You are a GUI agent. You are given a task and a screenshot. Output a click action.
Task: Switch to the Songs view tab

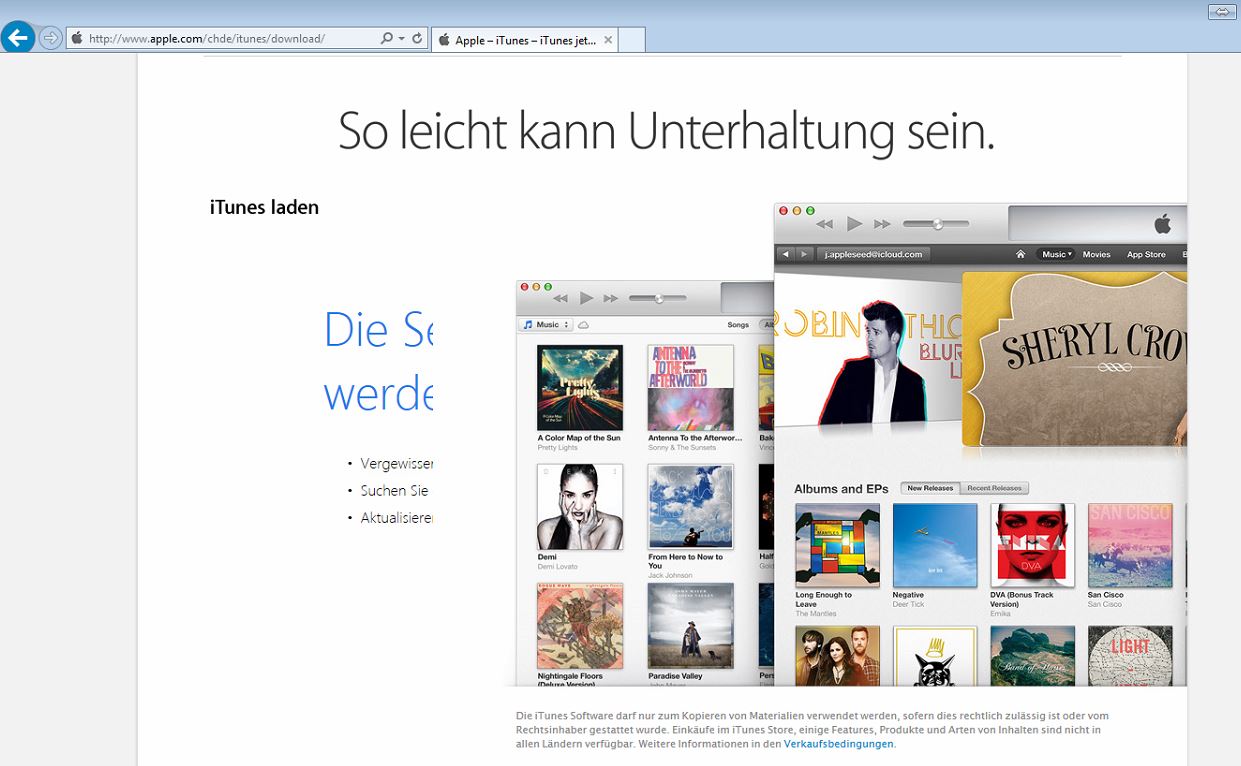738,325
